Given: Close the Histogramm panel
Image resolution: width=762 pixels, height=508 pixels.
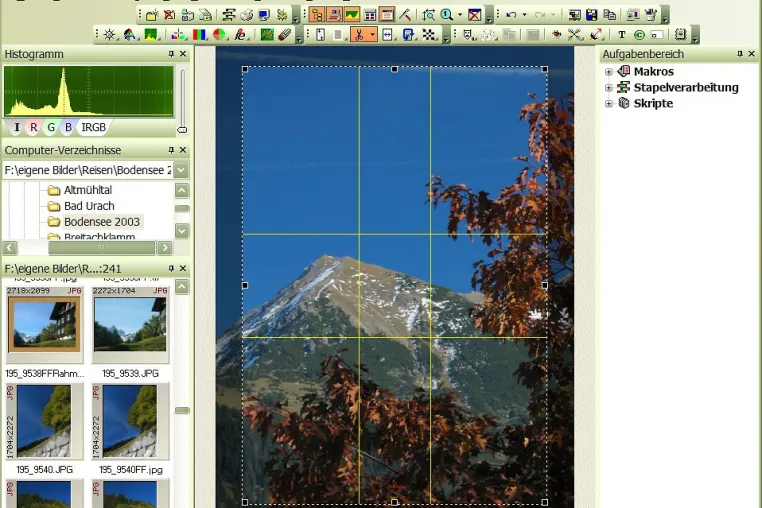Looking at the screenshot, I should click(183, 54).
